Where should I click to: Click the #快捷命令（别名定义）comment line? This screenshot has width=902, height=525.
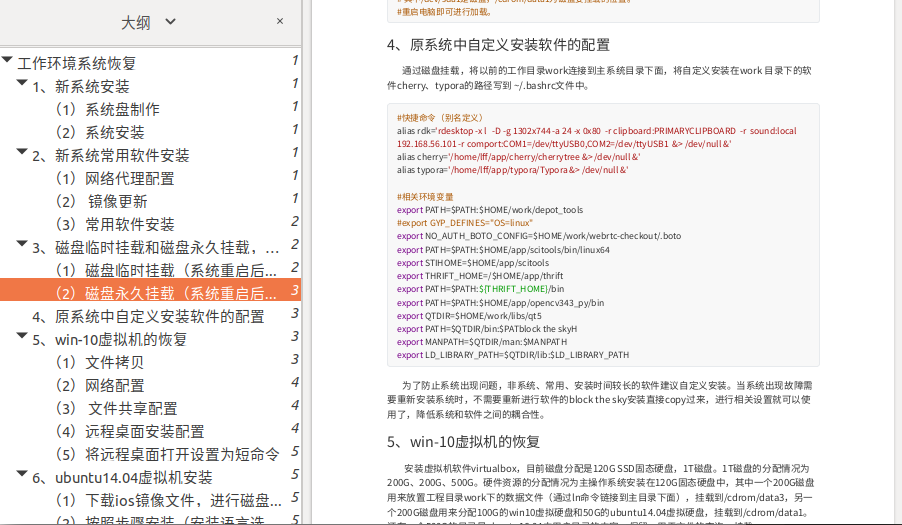(440, 117)
